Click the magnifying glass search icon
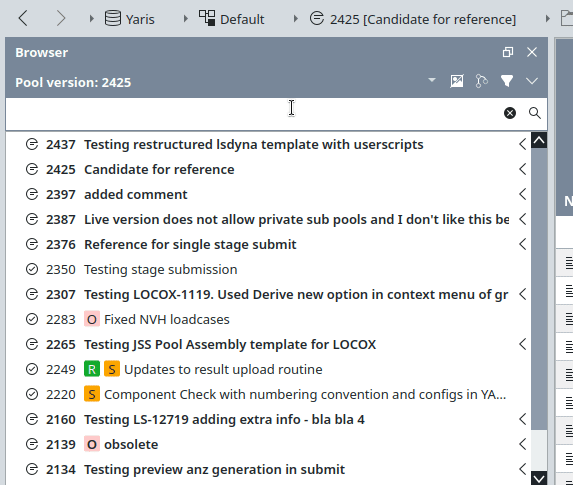Viewport: 573px width, 485px height. click(535, 113)
